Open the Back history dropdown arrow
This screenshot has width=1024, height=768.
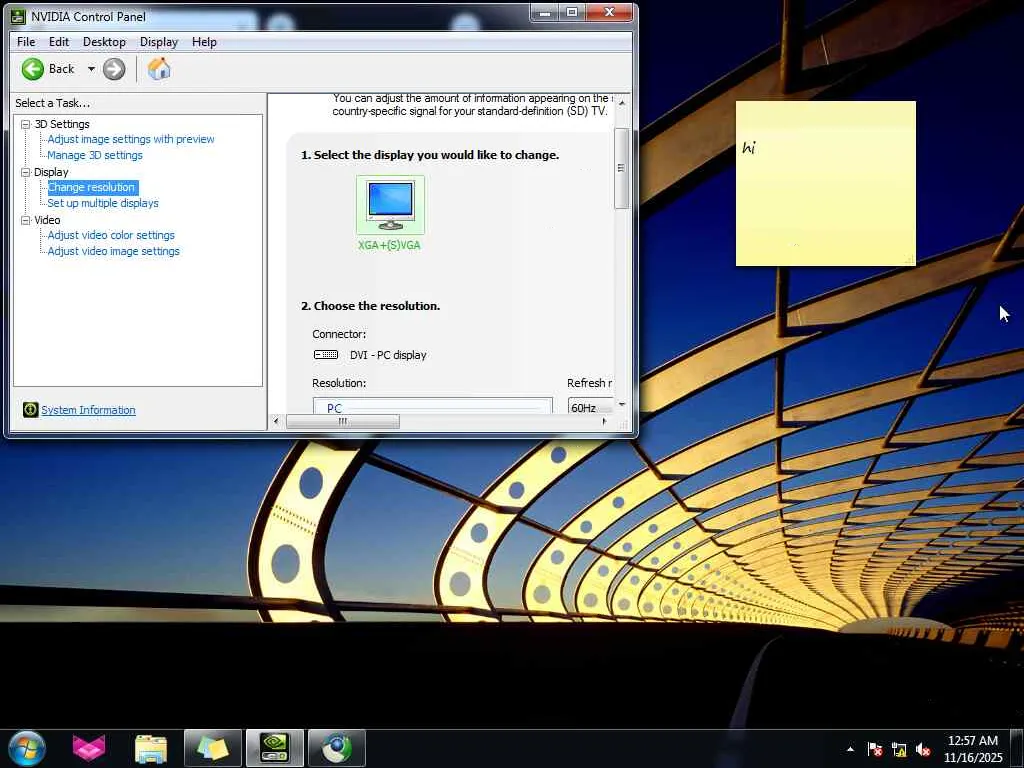pos(91,69)
